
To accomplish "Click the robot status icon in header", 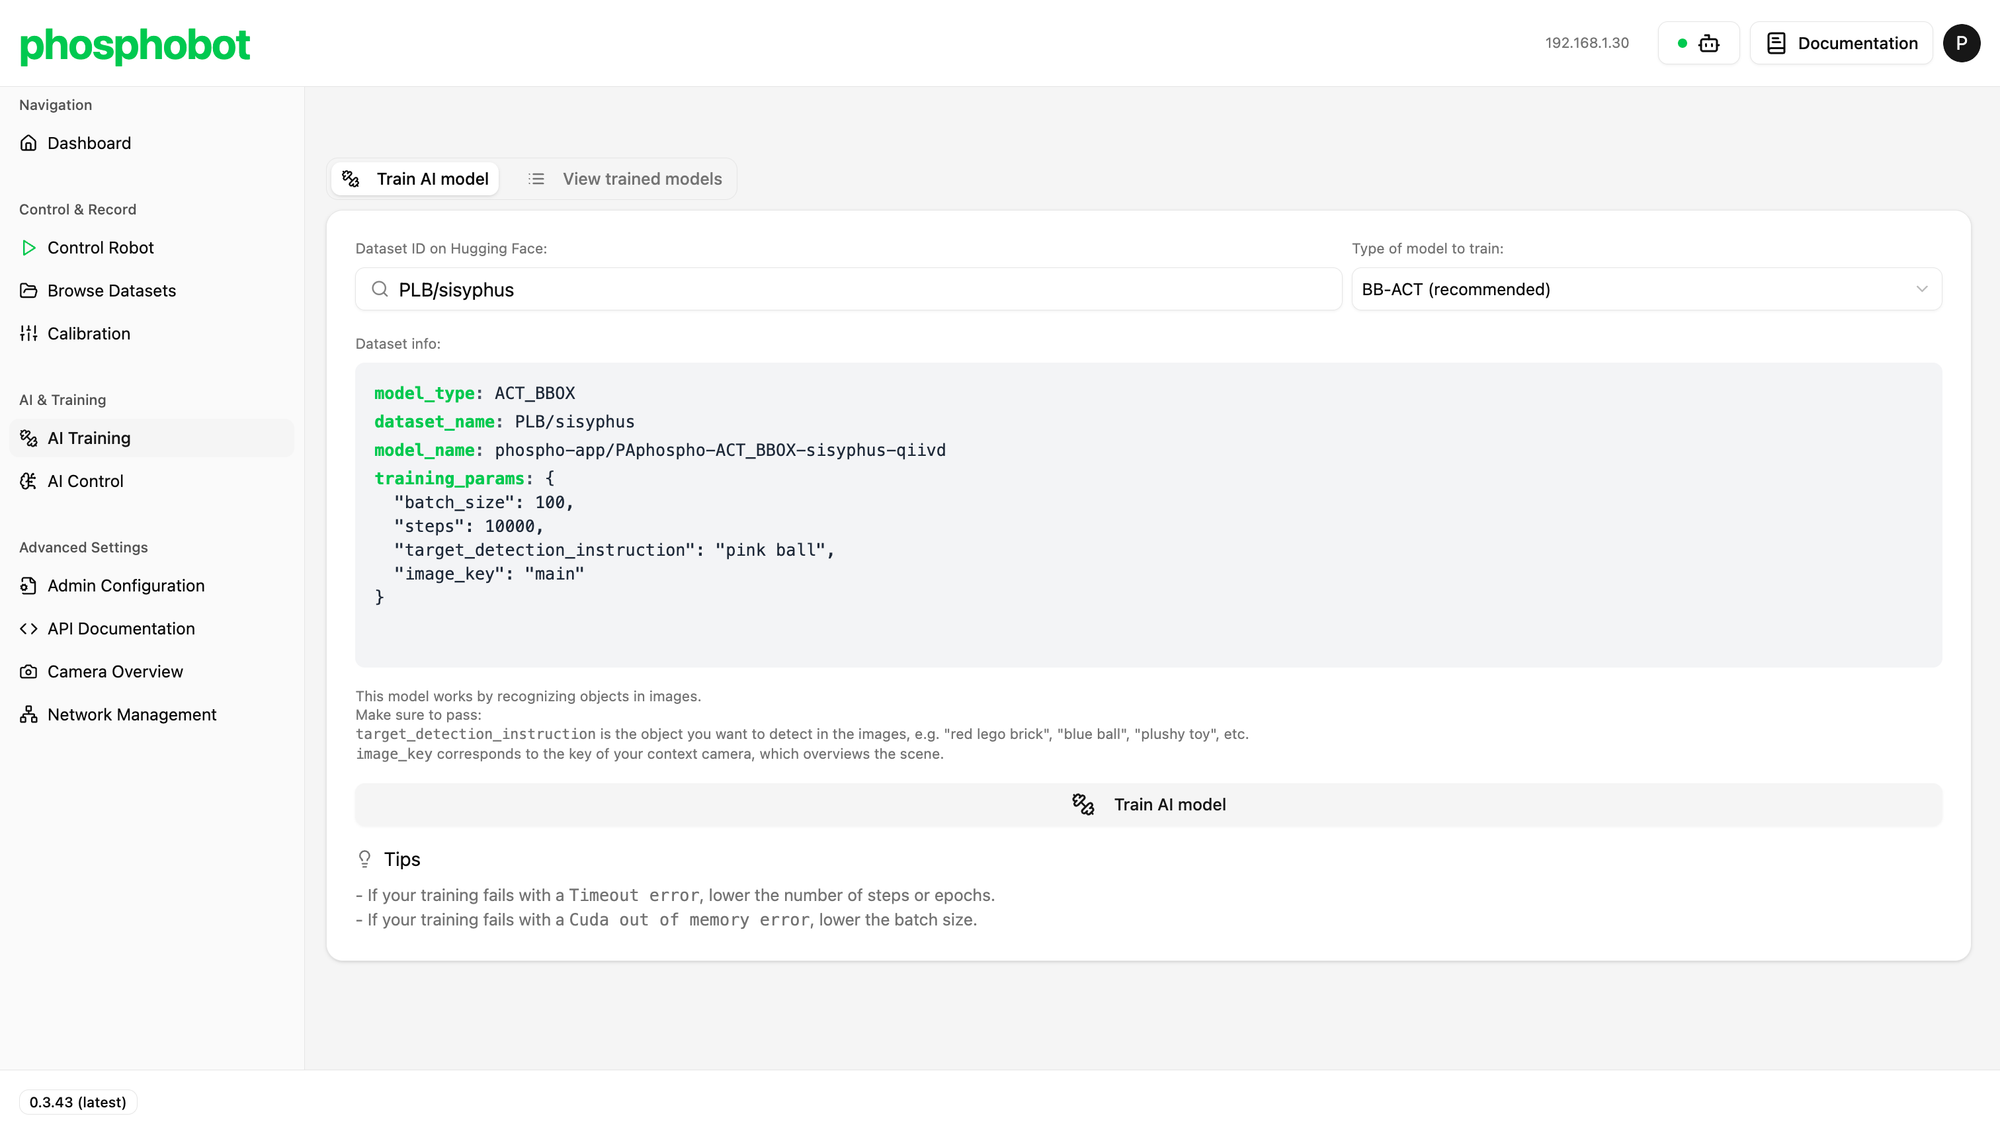I will (1708, 43).
